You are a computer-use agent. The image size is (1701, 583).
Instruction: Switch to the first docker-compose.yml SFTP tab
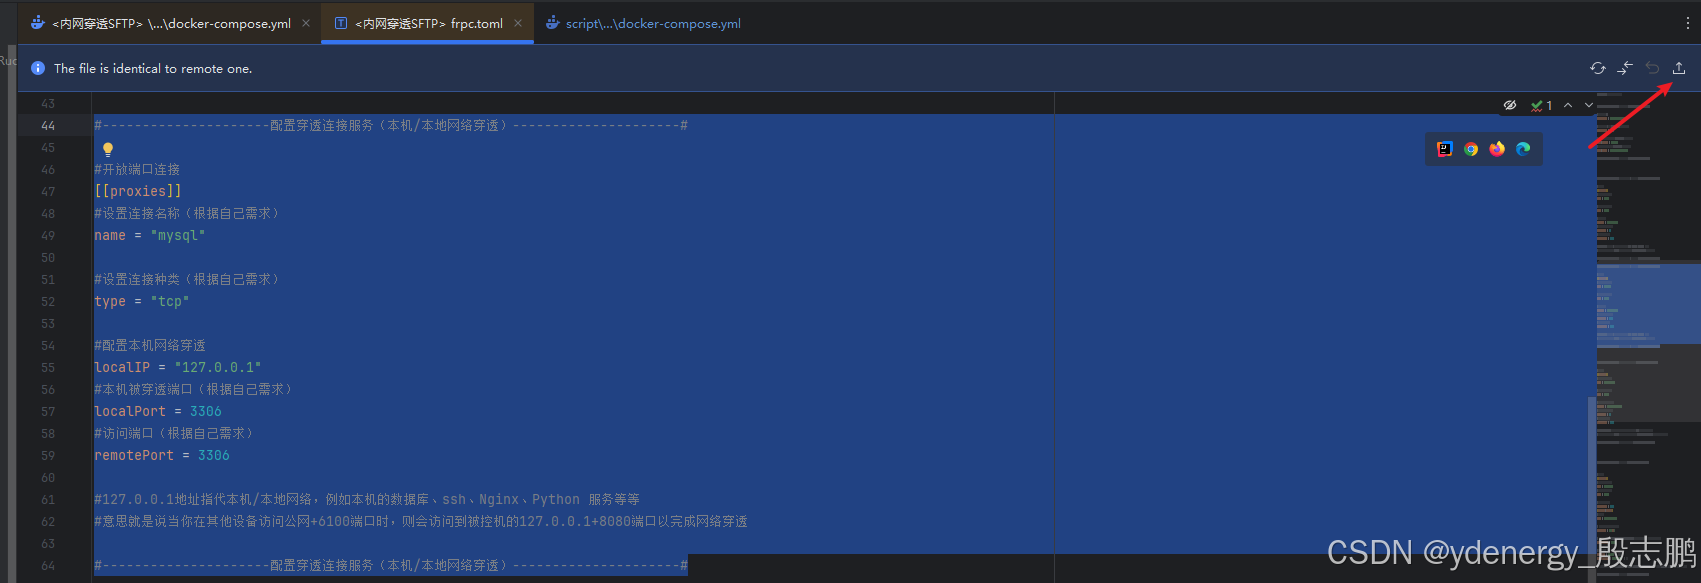pos(171,23)
